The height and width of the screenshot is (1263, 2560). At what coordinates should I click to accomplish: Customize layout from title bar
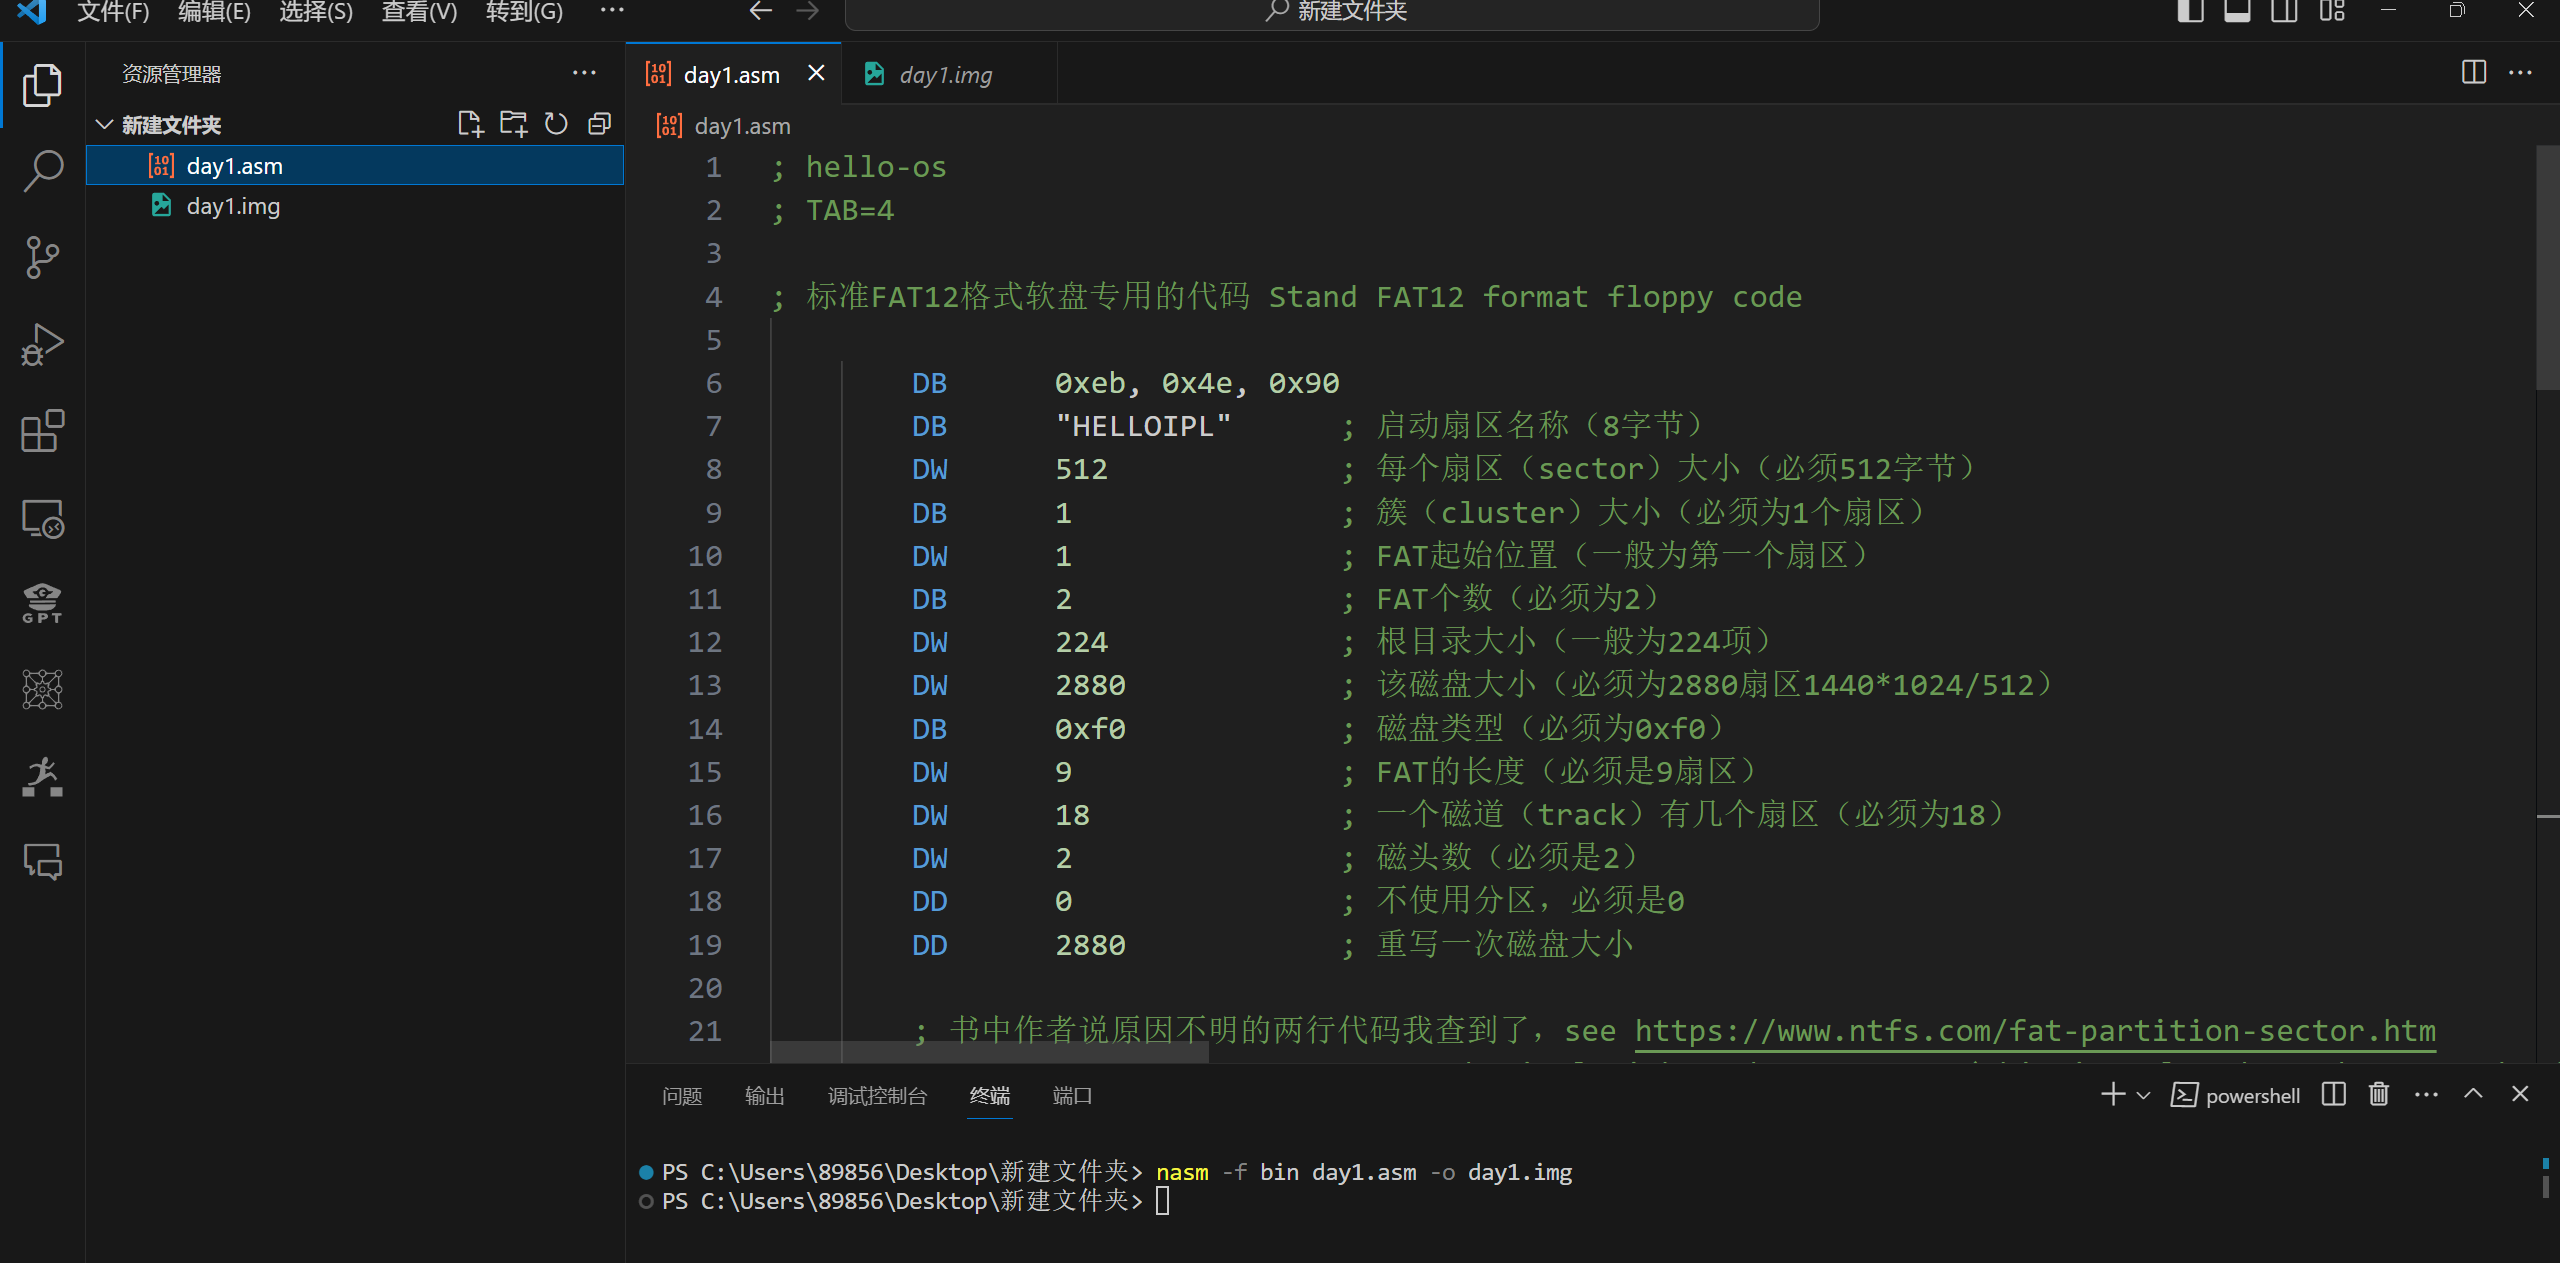(2332, 11)
